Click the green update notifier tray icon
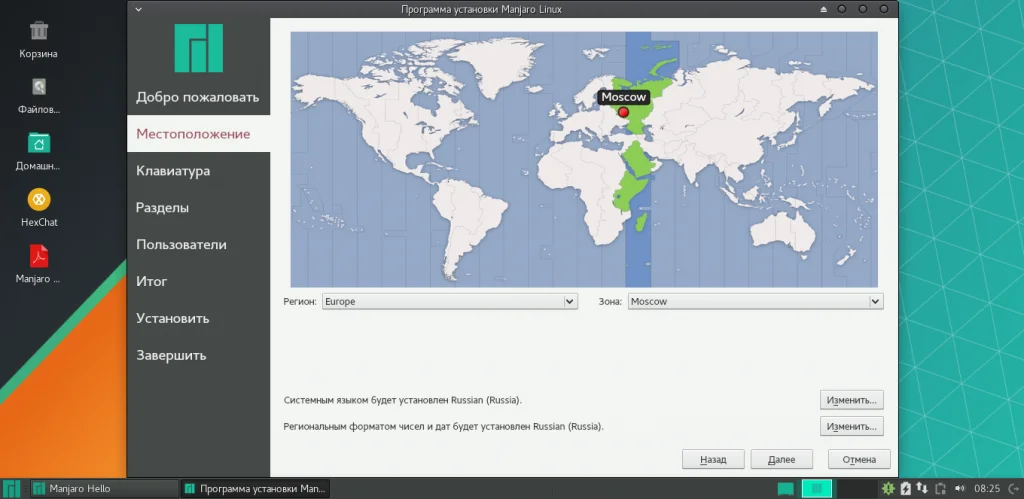The width and height of the screenshot is (1024, 499). click(x=888, y=489)
